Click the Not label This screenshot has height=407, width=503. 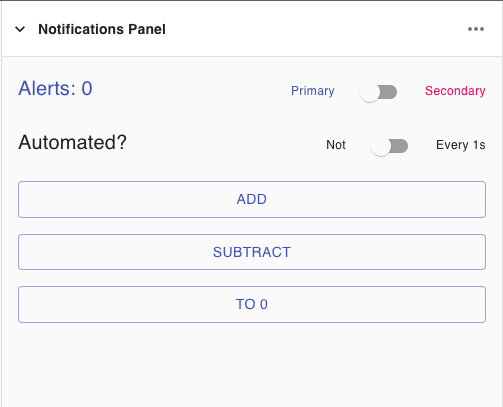point(336,145)
